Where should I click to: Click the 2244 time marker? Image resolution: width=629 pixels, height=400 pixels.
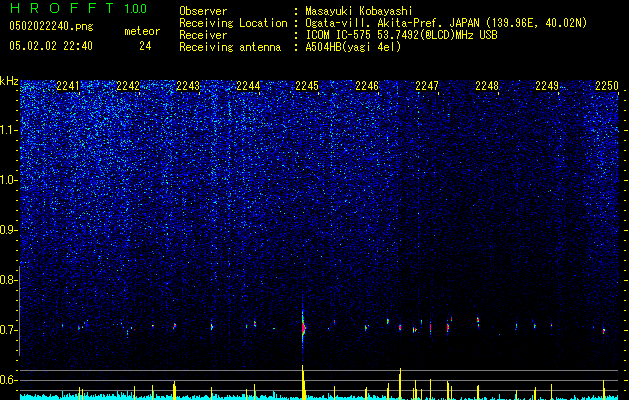click(x=248, y=85)
